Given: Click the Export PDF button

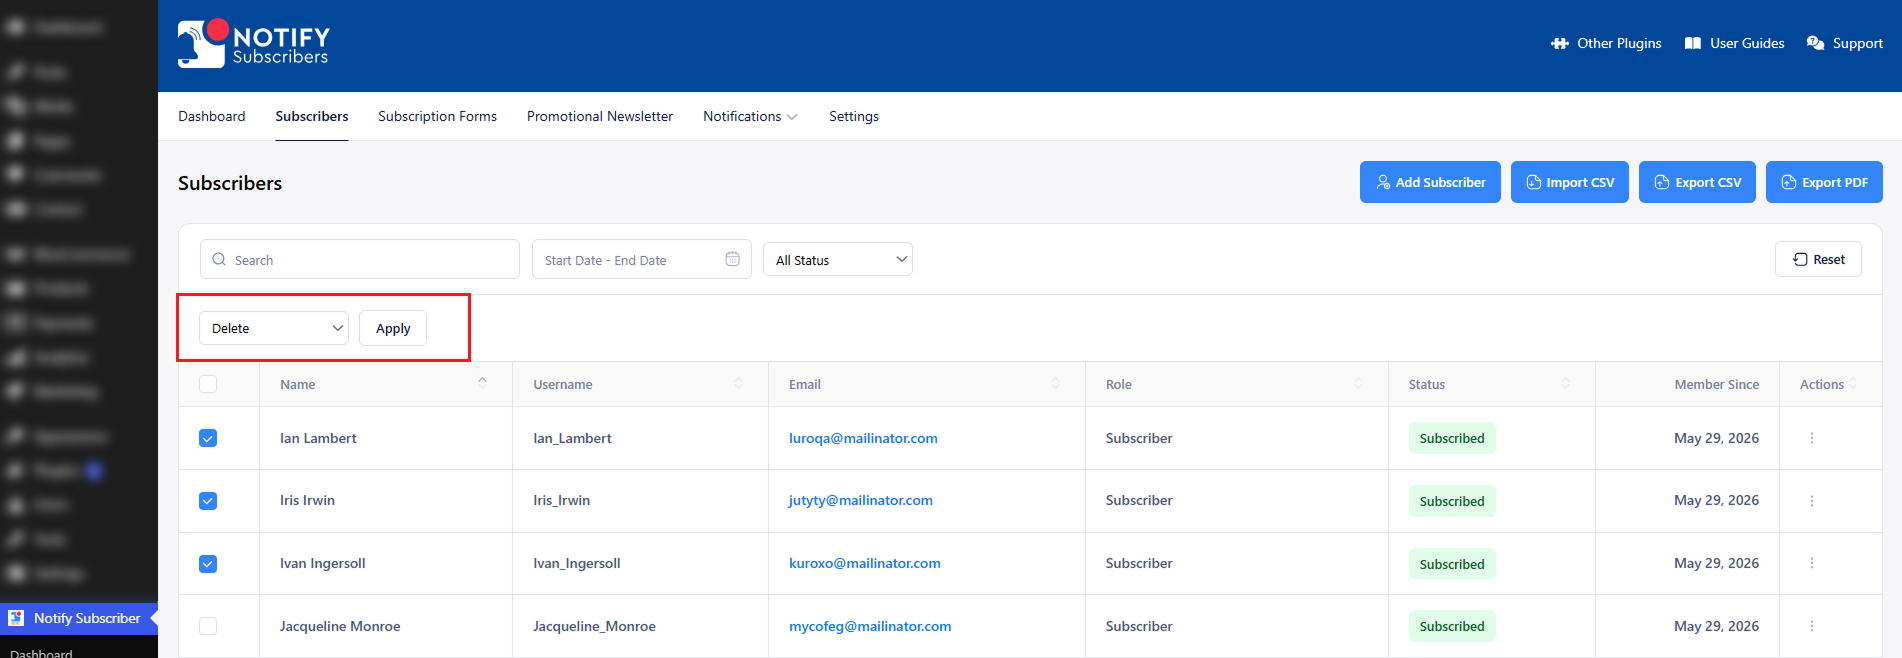Looking at the screenshot, I should pyautogui.click(x=1824, y=182).
